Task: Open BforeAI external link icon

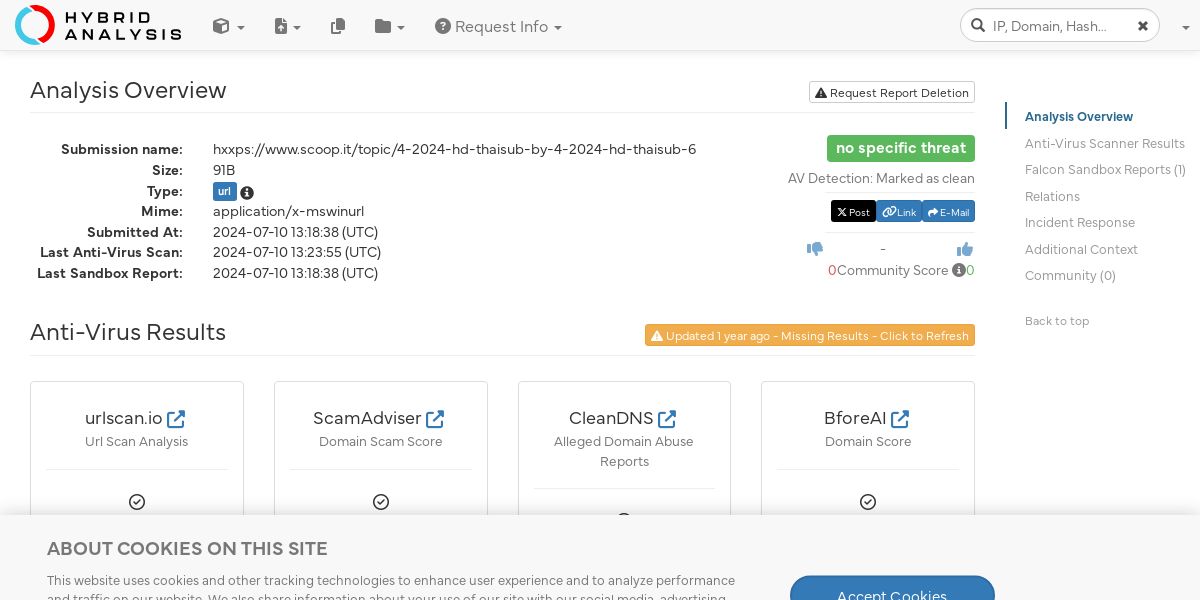Action: coord(900,419)
